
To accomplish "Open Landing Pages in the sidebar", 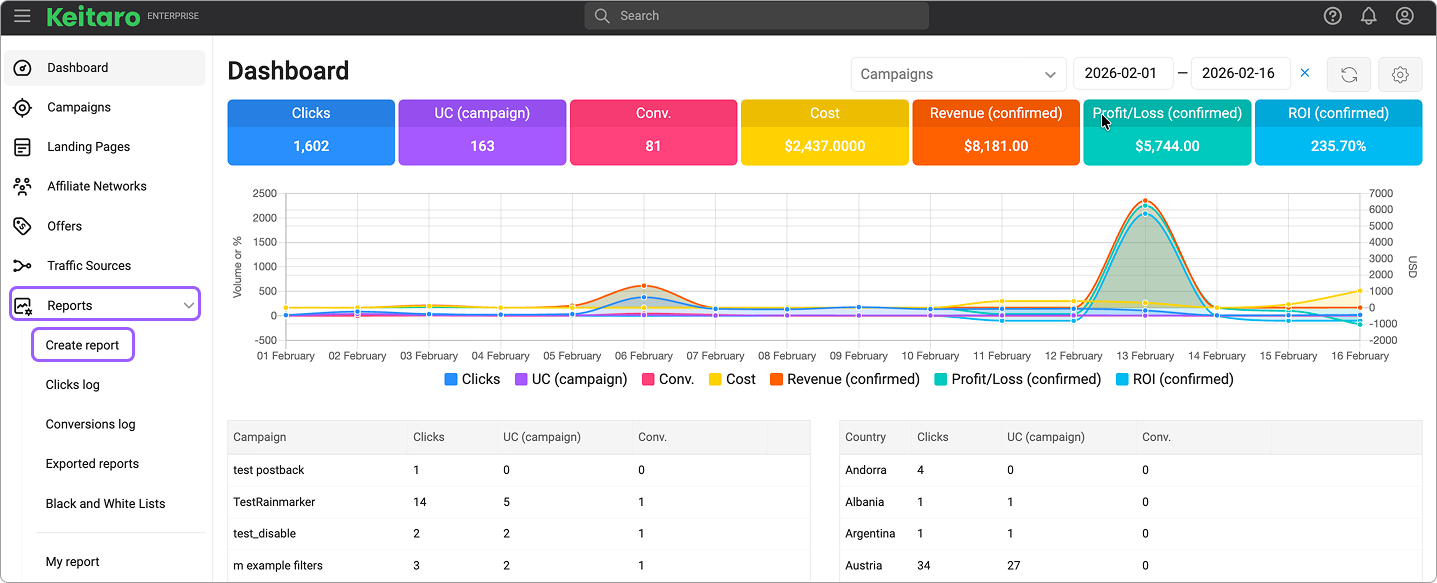I will tap(88, 147).
